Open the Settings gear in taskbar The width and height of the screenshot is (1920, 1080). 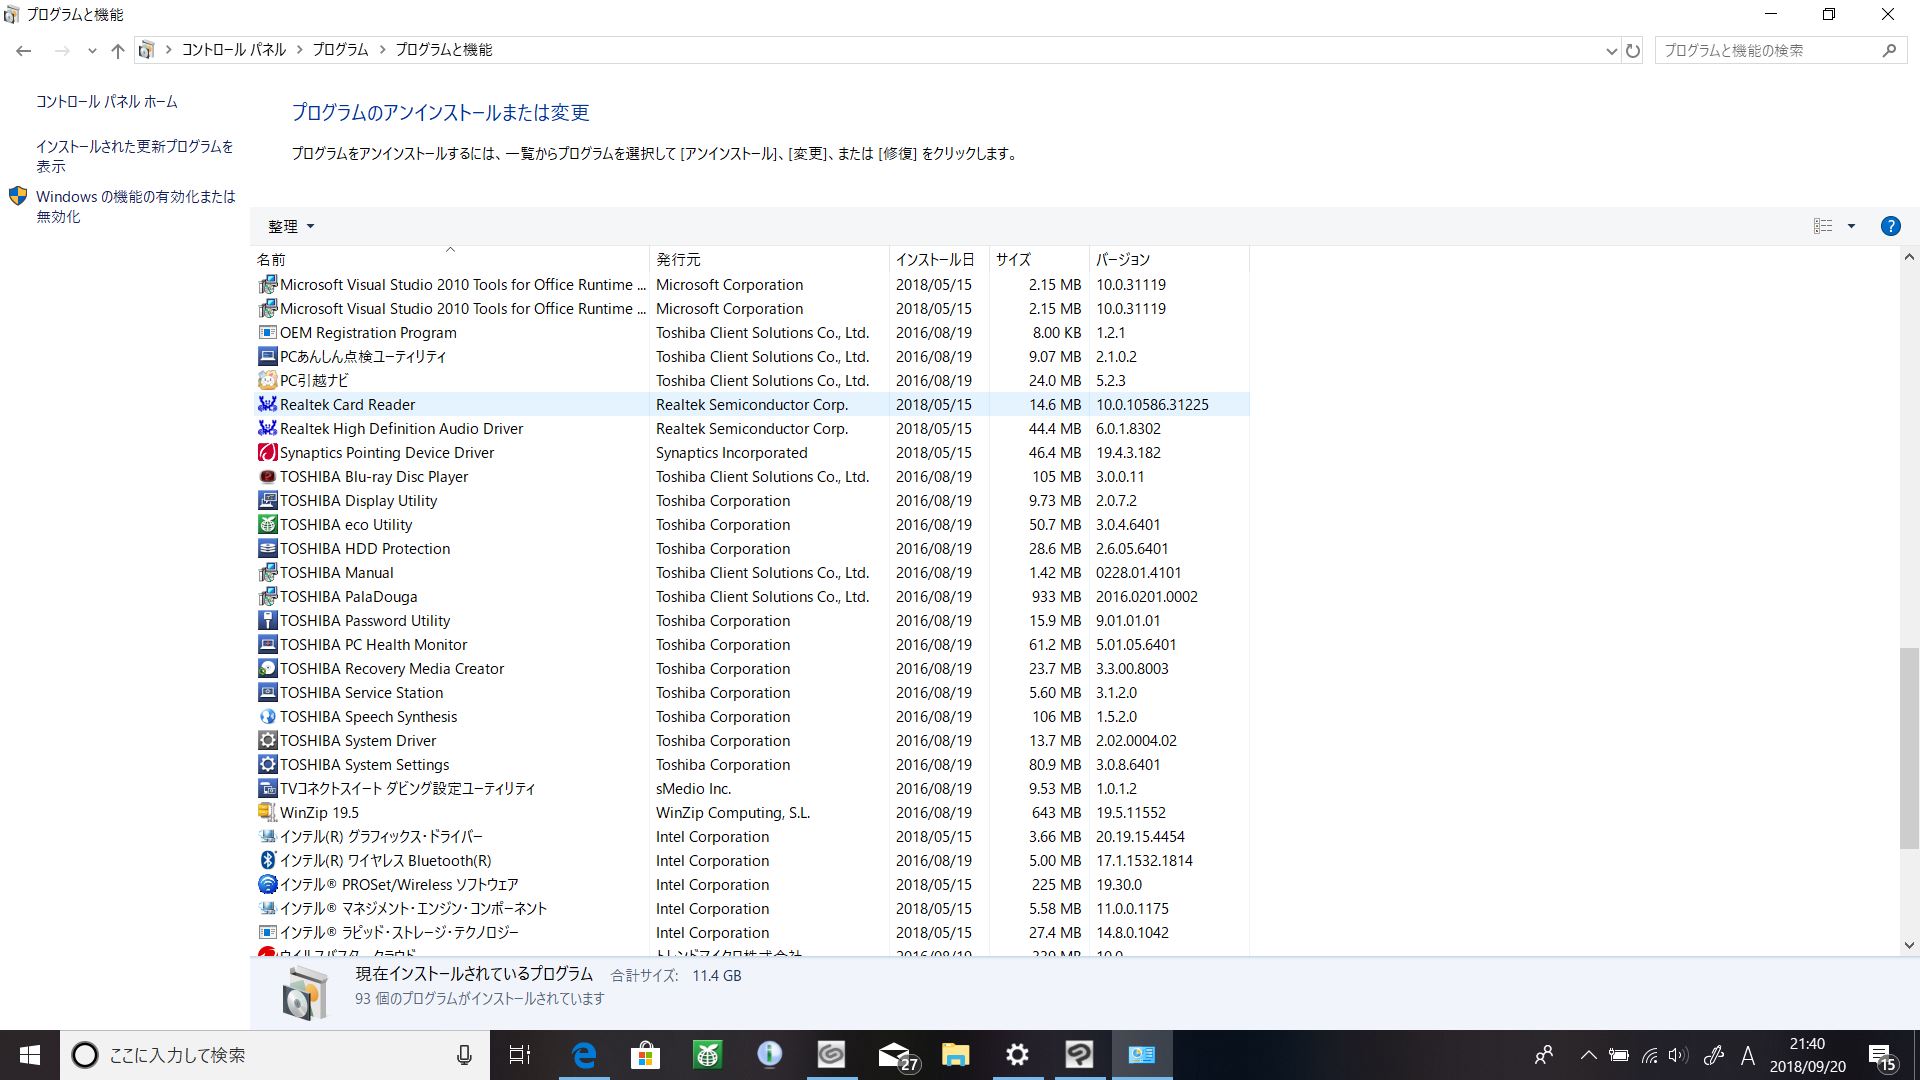tap(1017, 1055)
